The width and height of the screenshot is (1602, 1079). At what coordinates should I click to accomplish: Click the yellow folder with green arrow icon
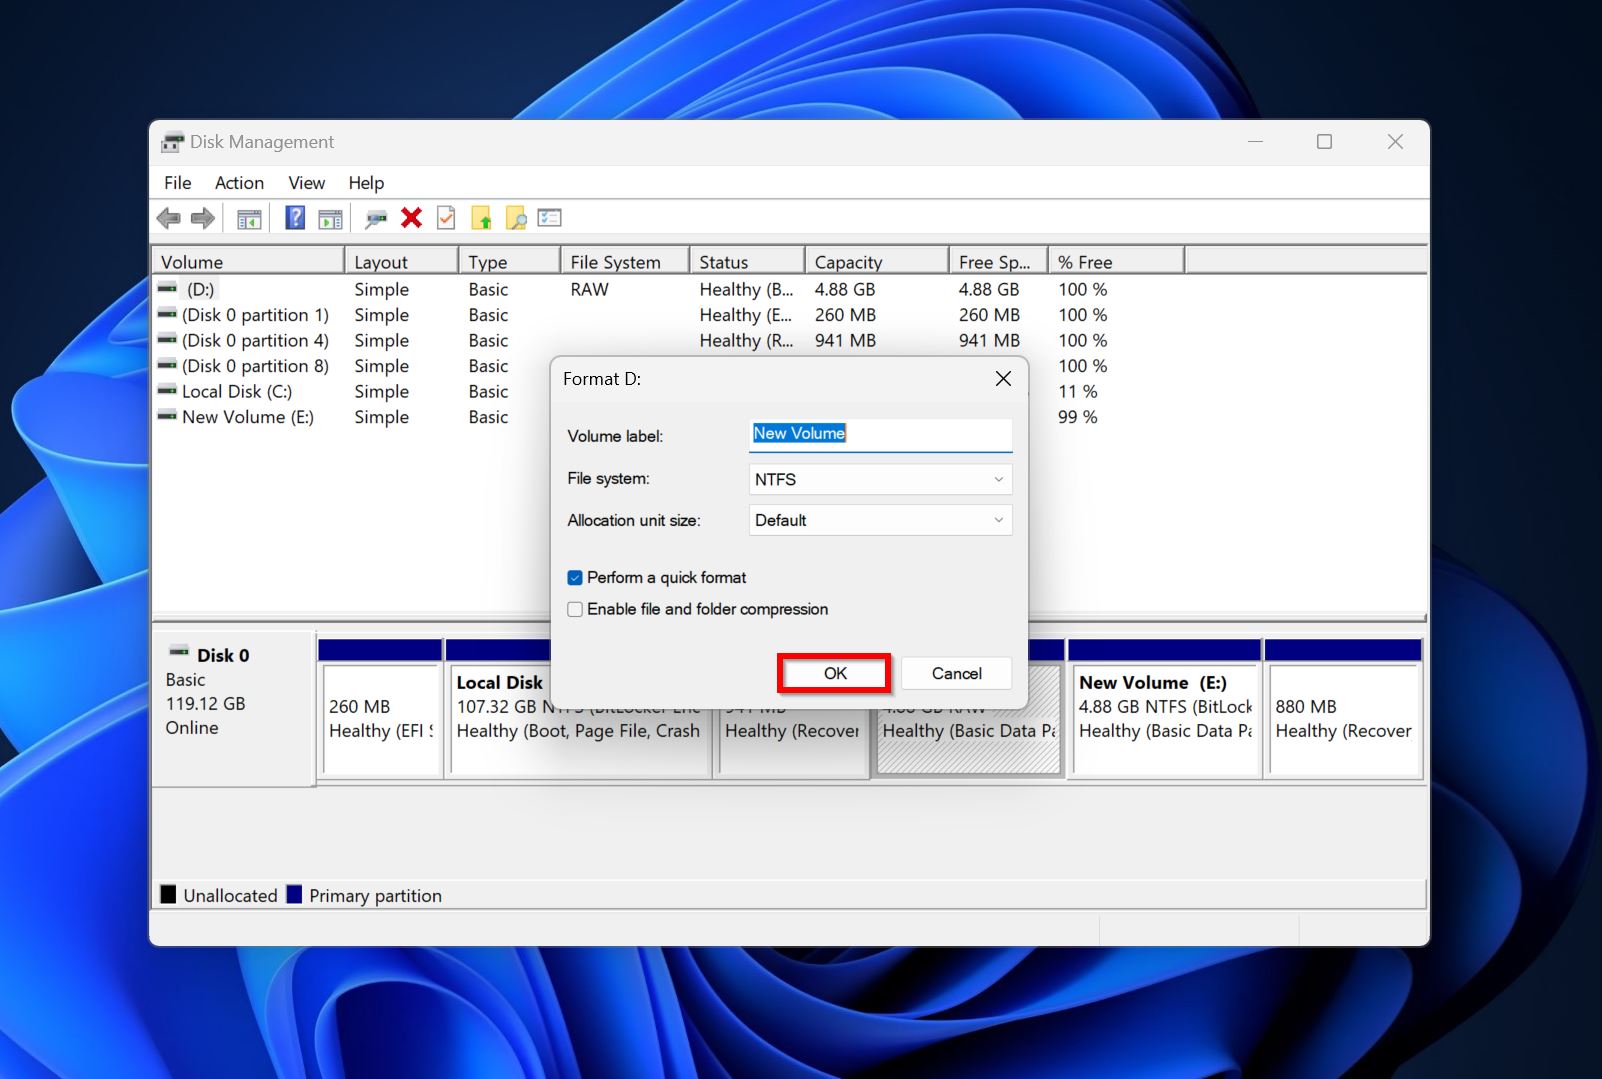tap(481, 217)
